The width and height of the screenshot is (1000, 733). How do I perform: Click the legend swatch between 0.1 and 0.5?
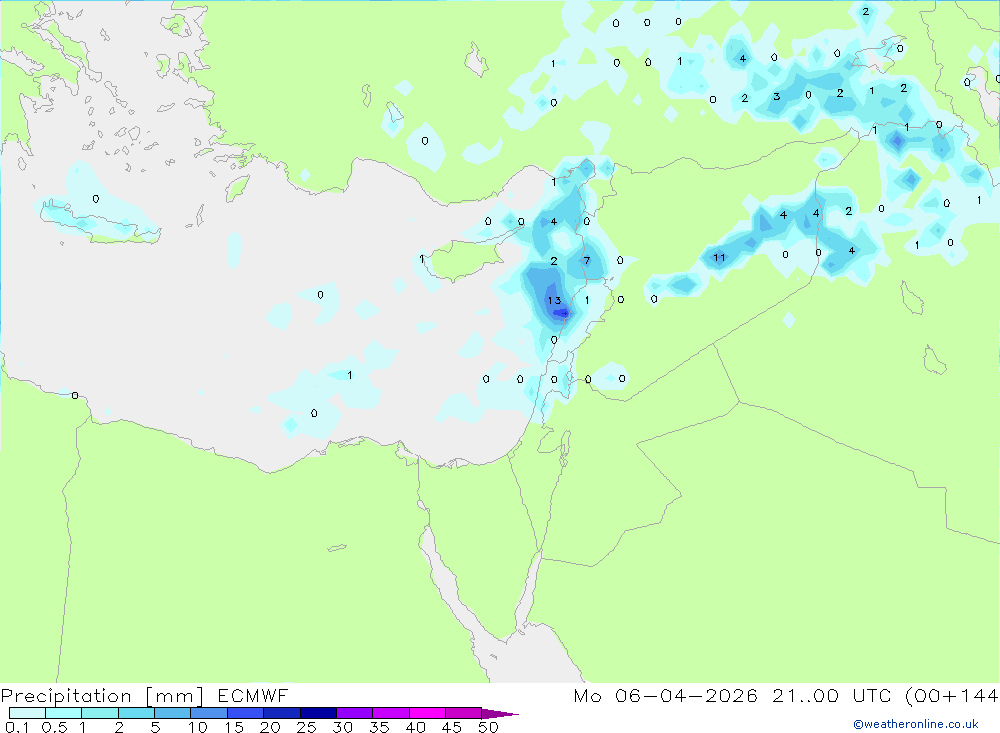(x=27, y=713)
